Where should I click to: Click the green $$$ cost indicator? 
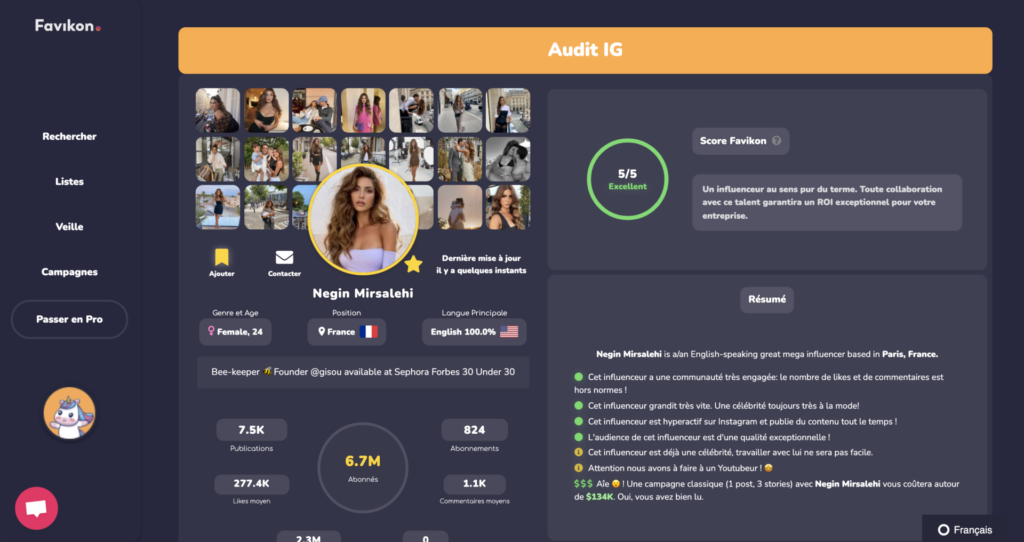click(x=583, y=484)
